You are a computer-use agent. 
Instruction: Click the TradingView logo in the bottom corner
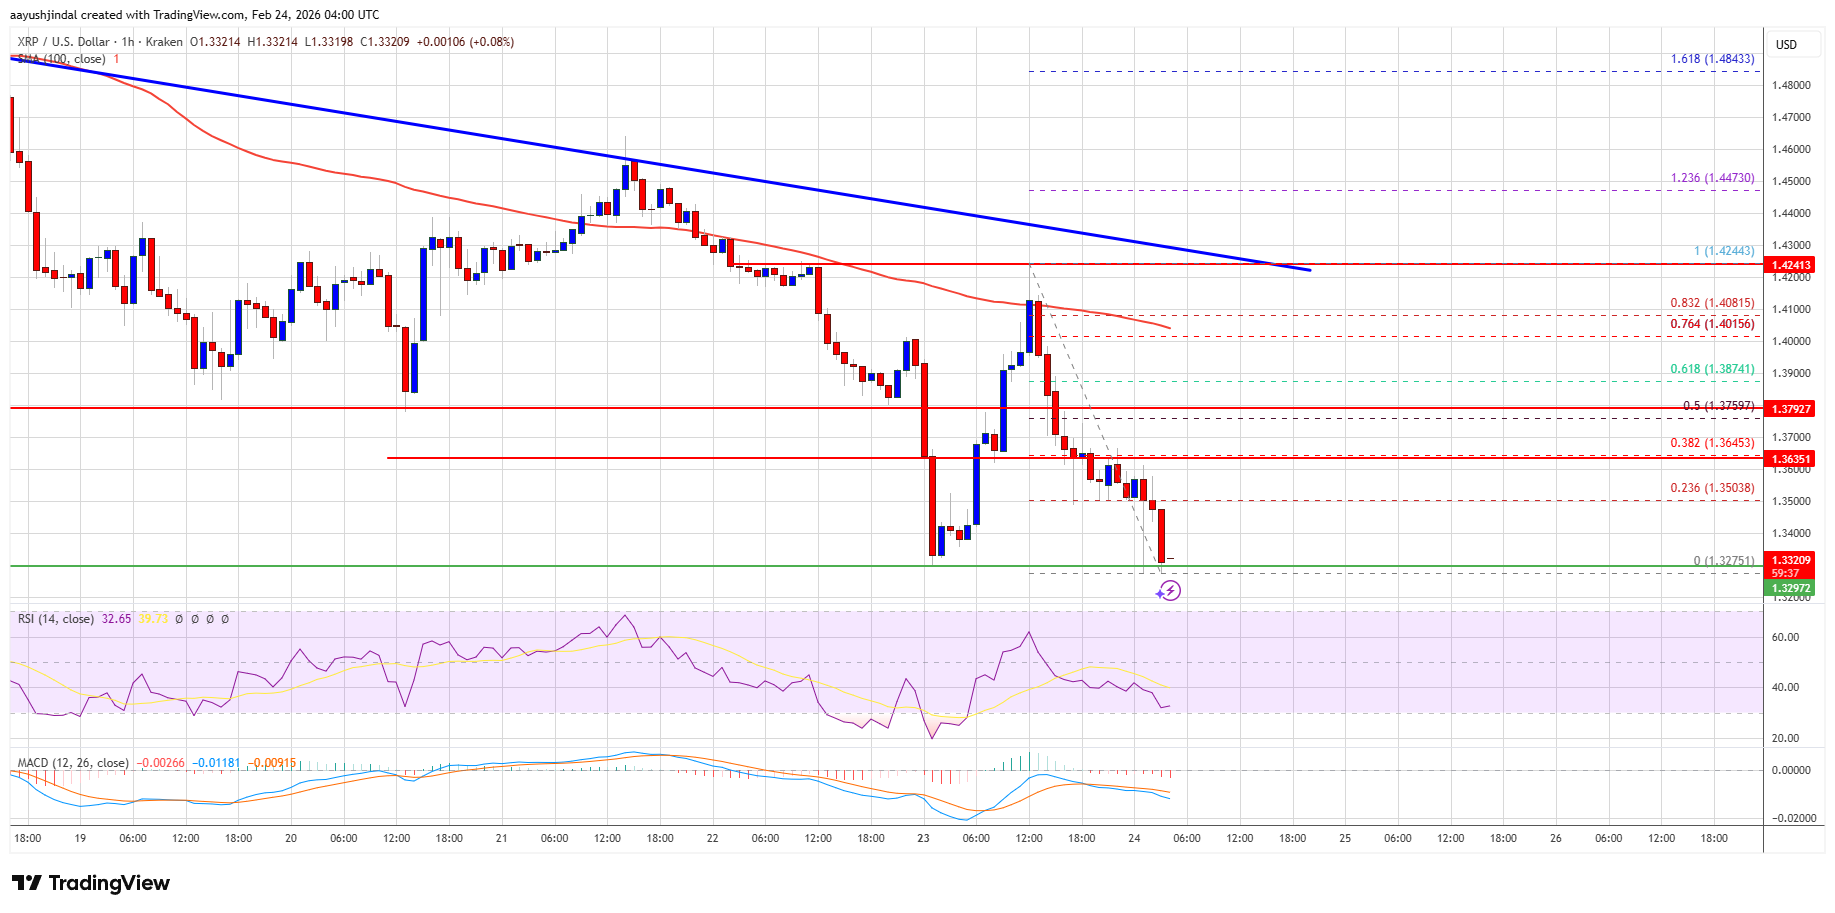point(88,883)
